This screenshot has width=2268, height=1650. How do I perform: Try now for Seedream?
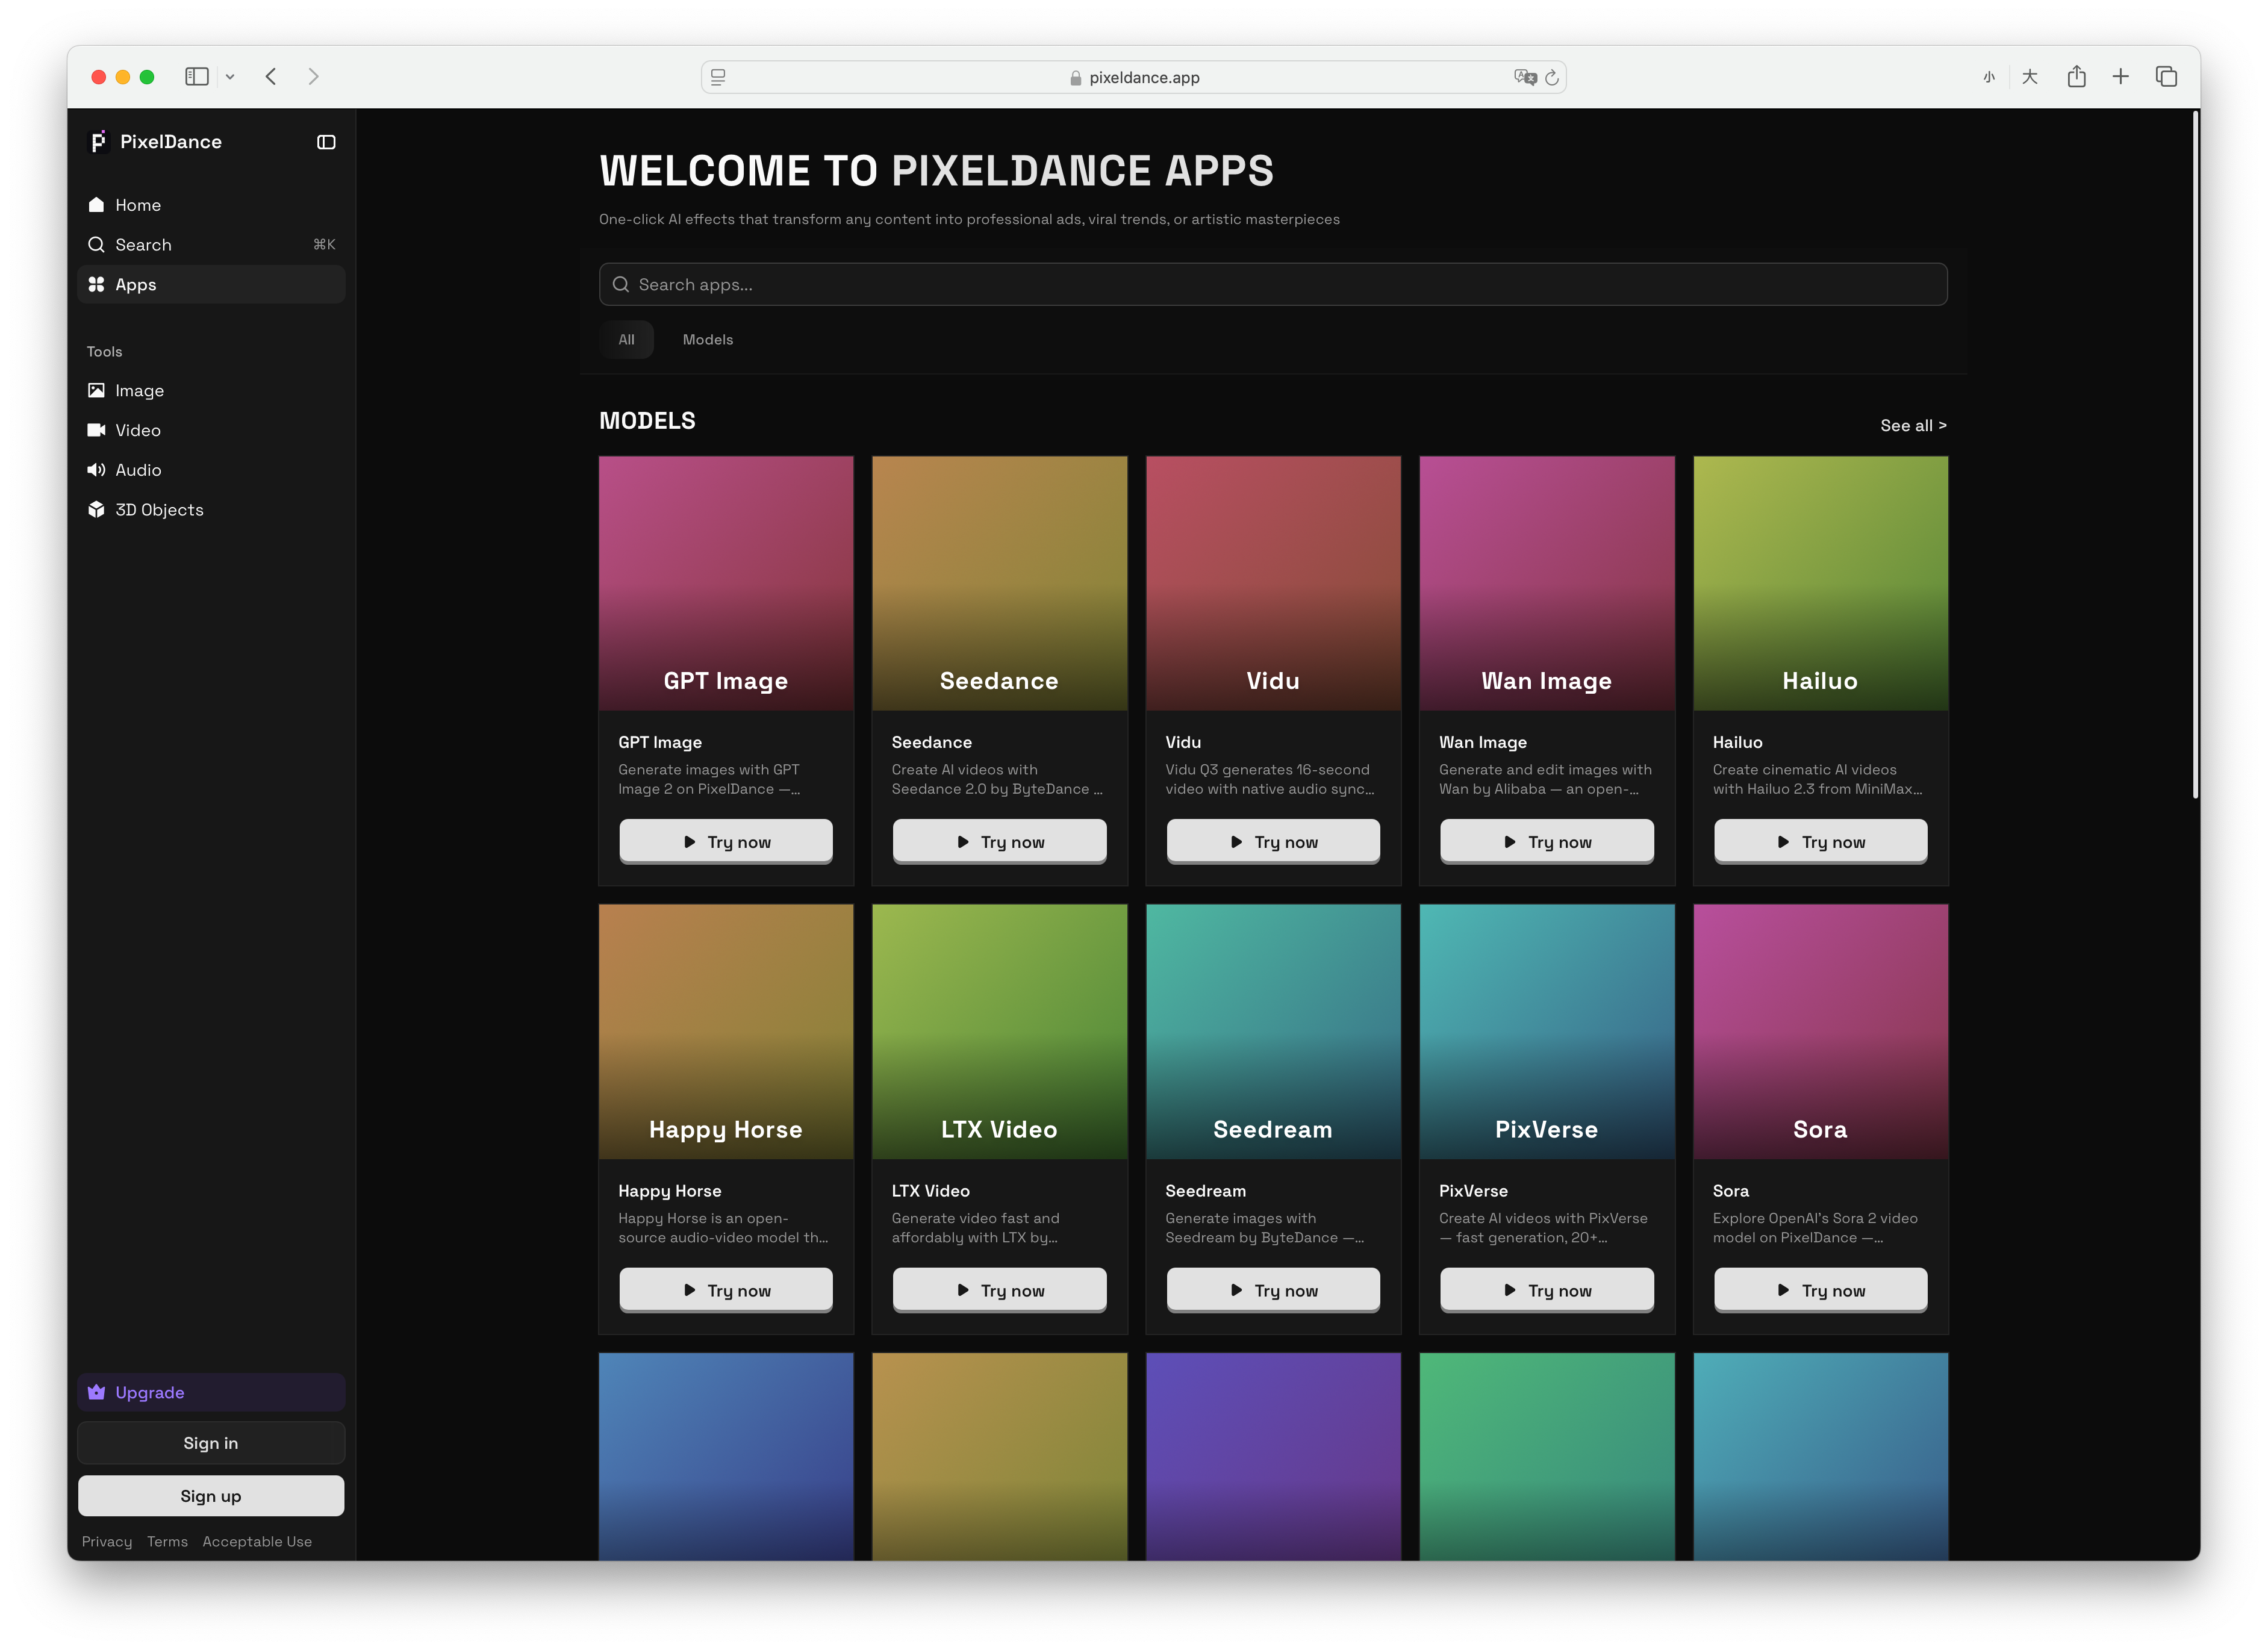coord(1273,1290)
